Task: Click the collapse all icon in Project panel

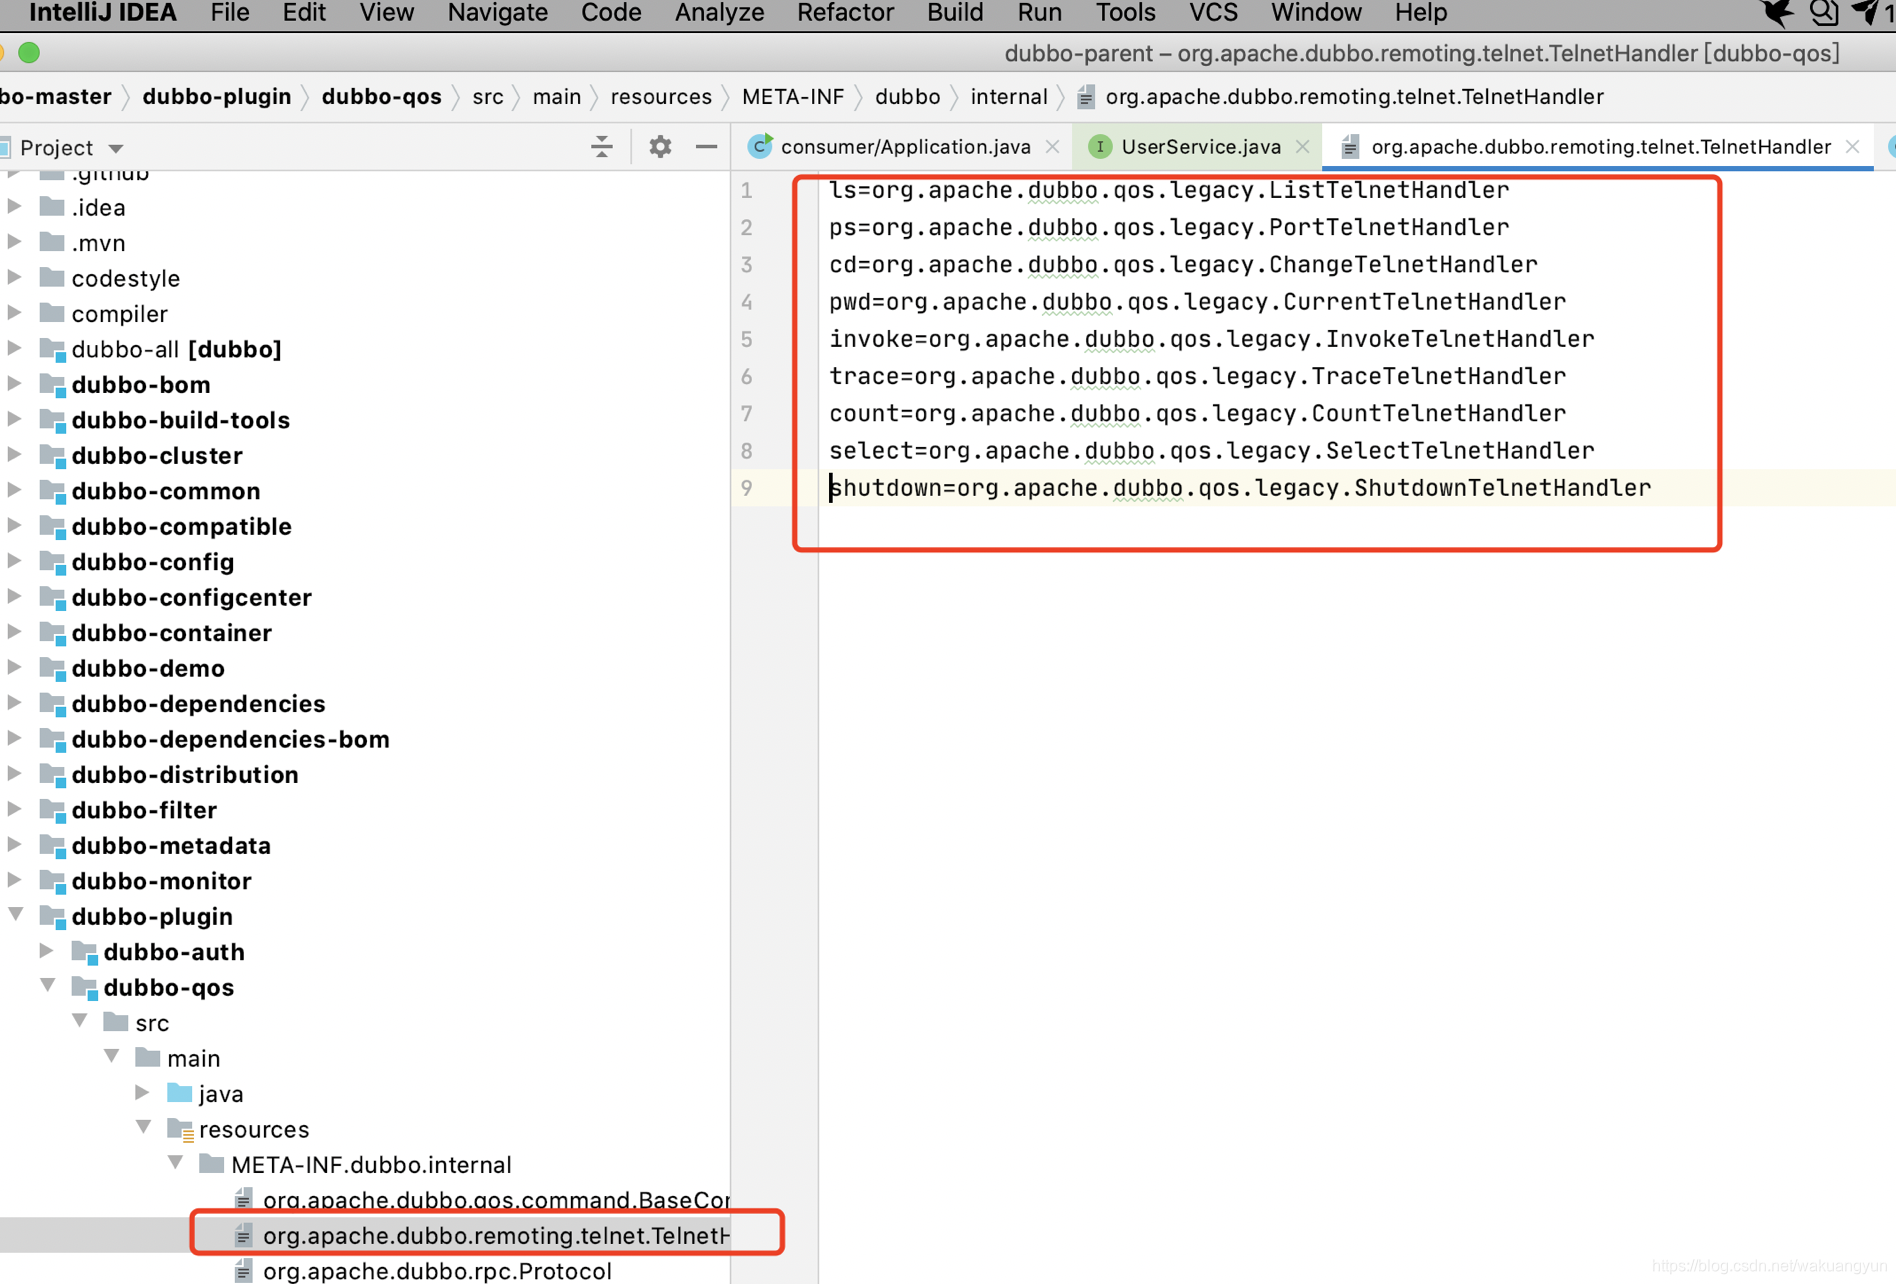Action: 602,147
